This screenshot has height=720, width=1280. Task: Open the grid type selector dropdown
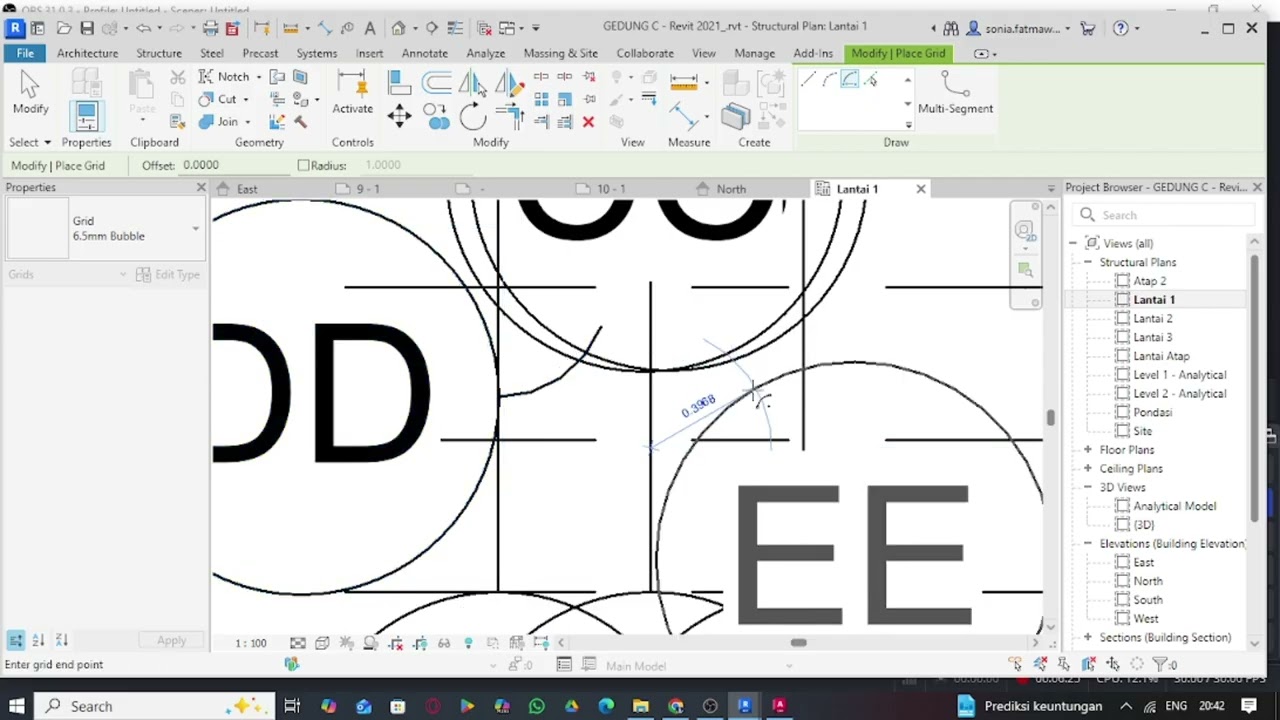click(195, 228)
